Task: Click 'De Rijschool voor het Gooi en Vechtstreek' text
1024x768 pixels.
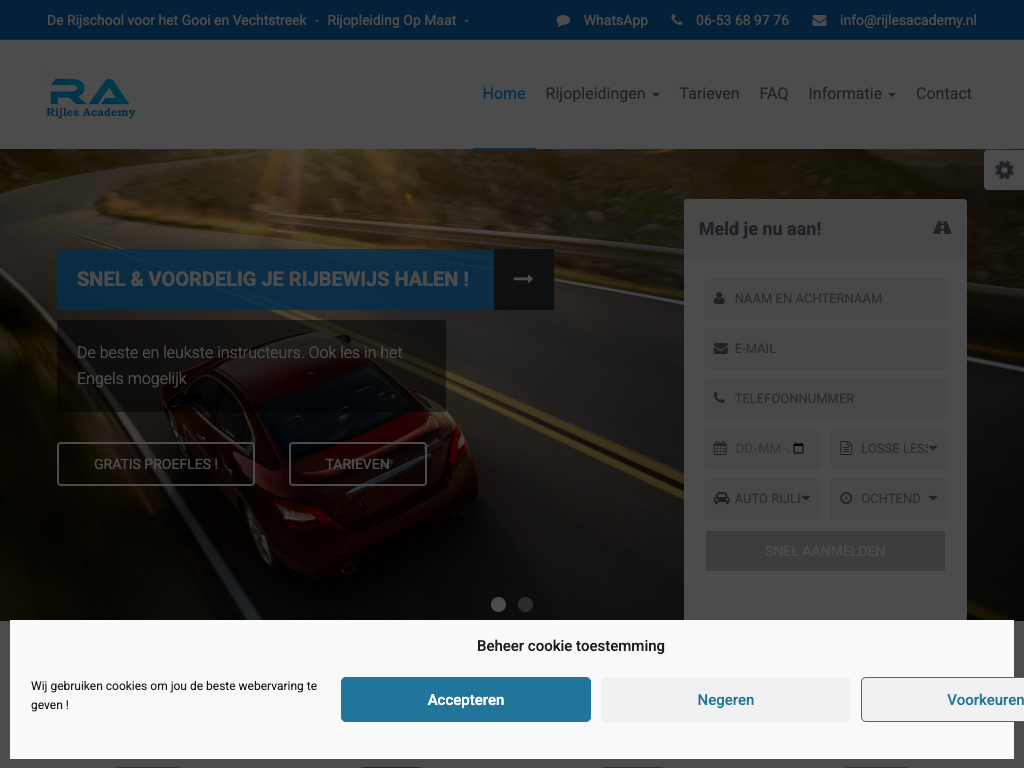Action: coord(176,20)
